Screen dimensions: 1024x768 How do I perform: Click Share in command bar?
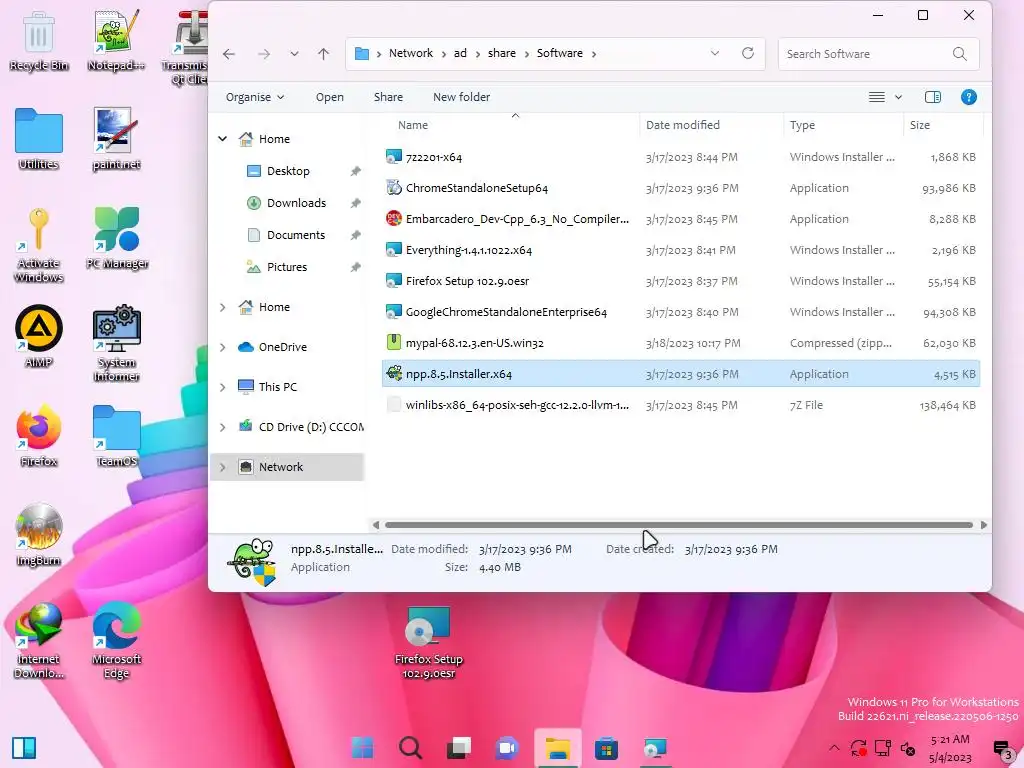[388, 97]
